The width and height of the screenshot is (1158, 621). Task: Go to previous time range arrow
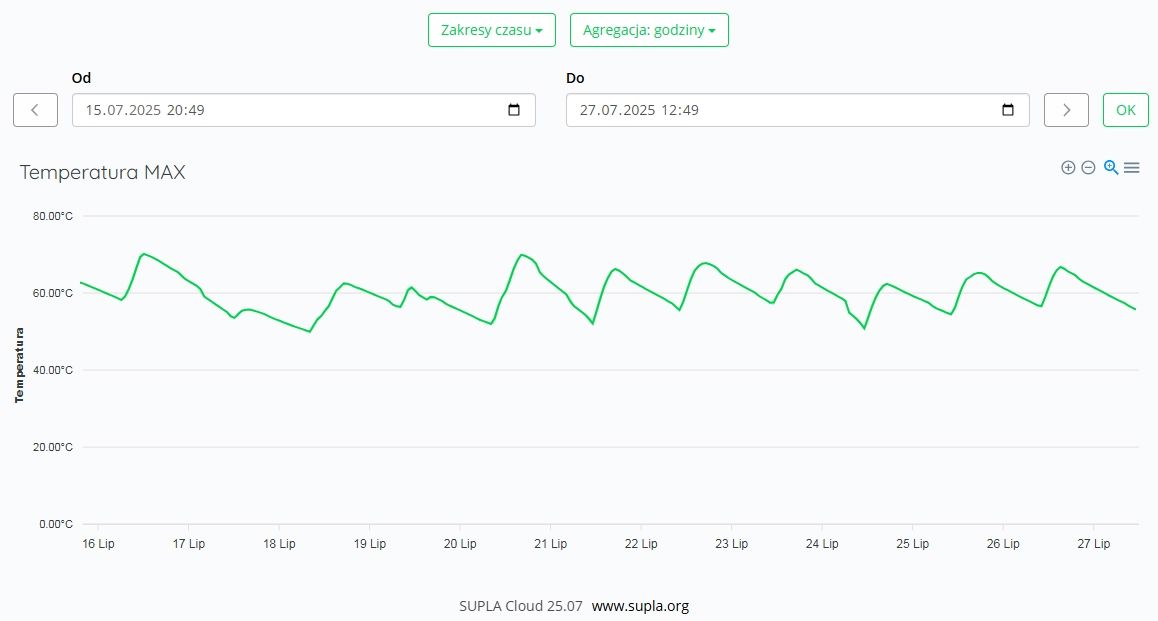point(35,110)
